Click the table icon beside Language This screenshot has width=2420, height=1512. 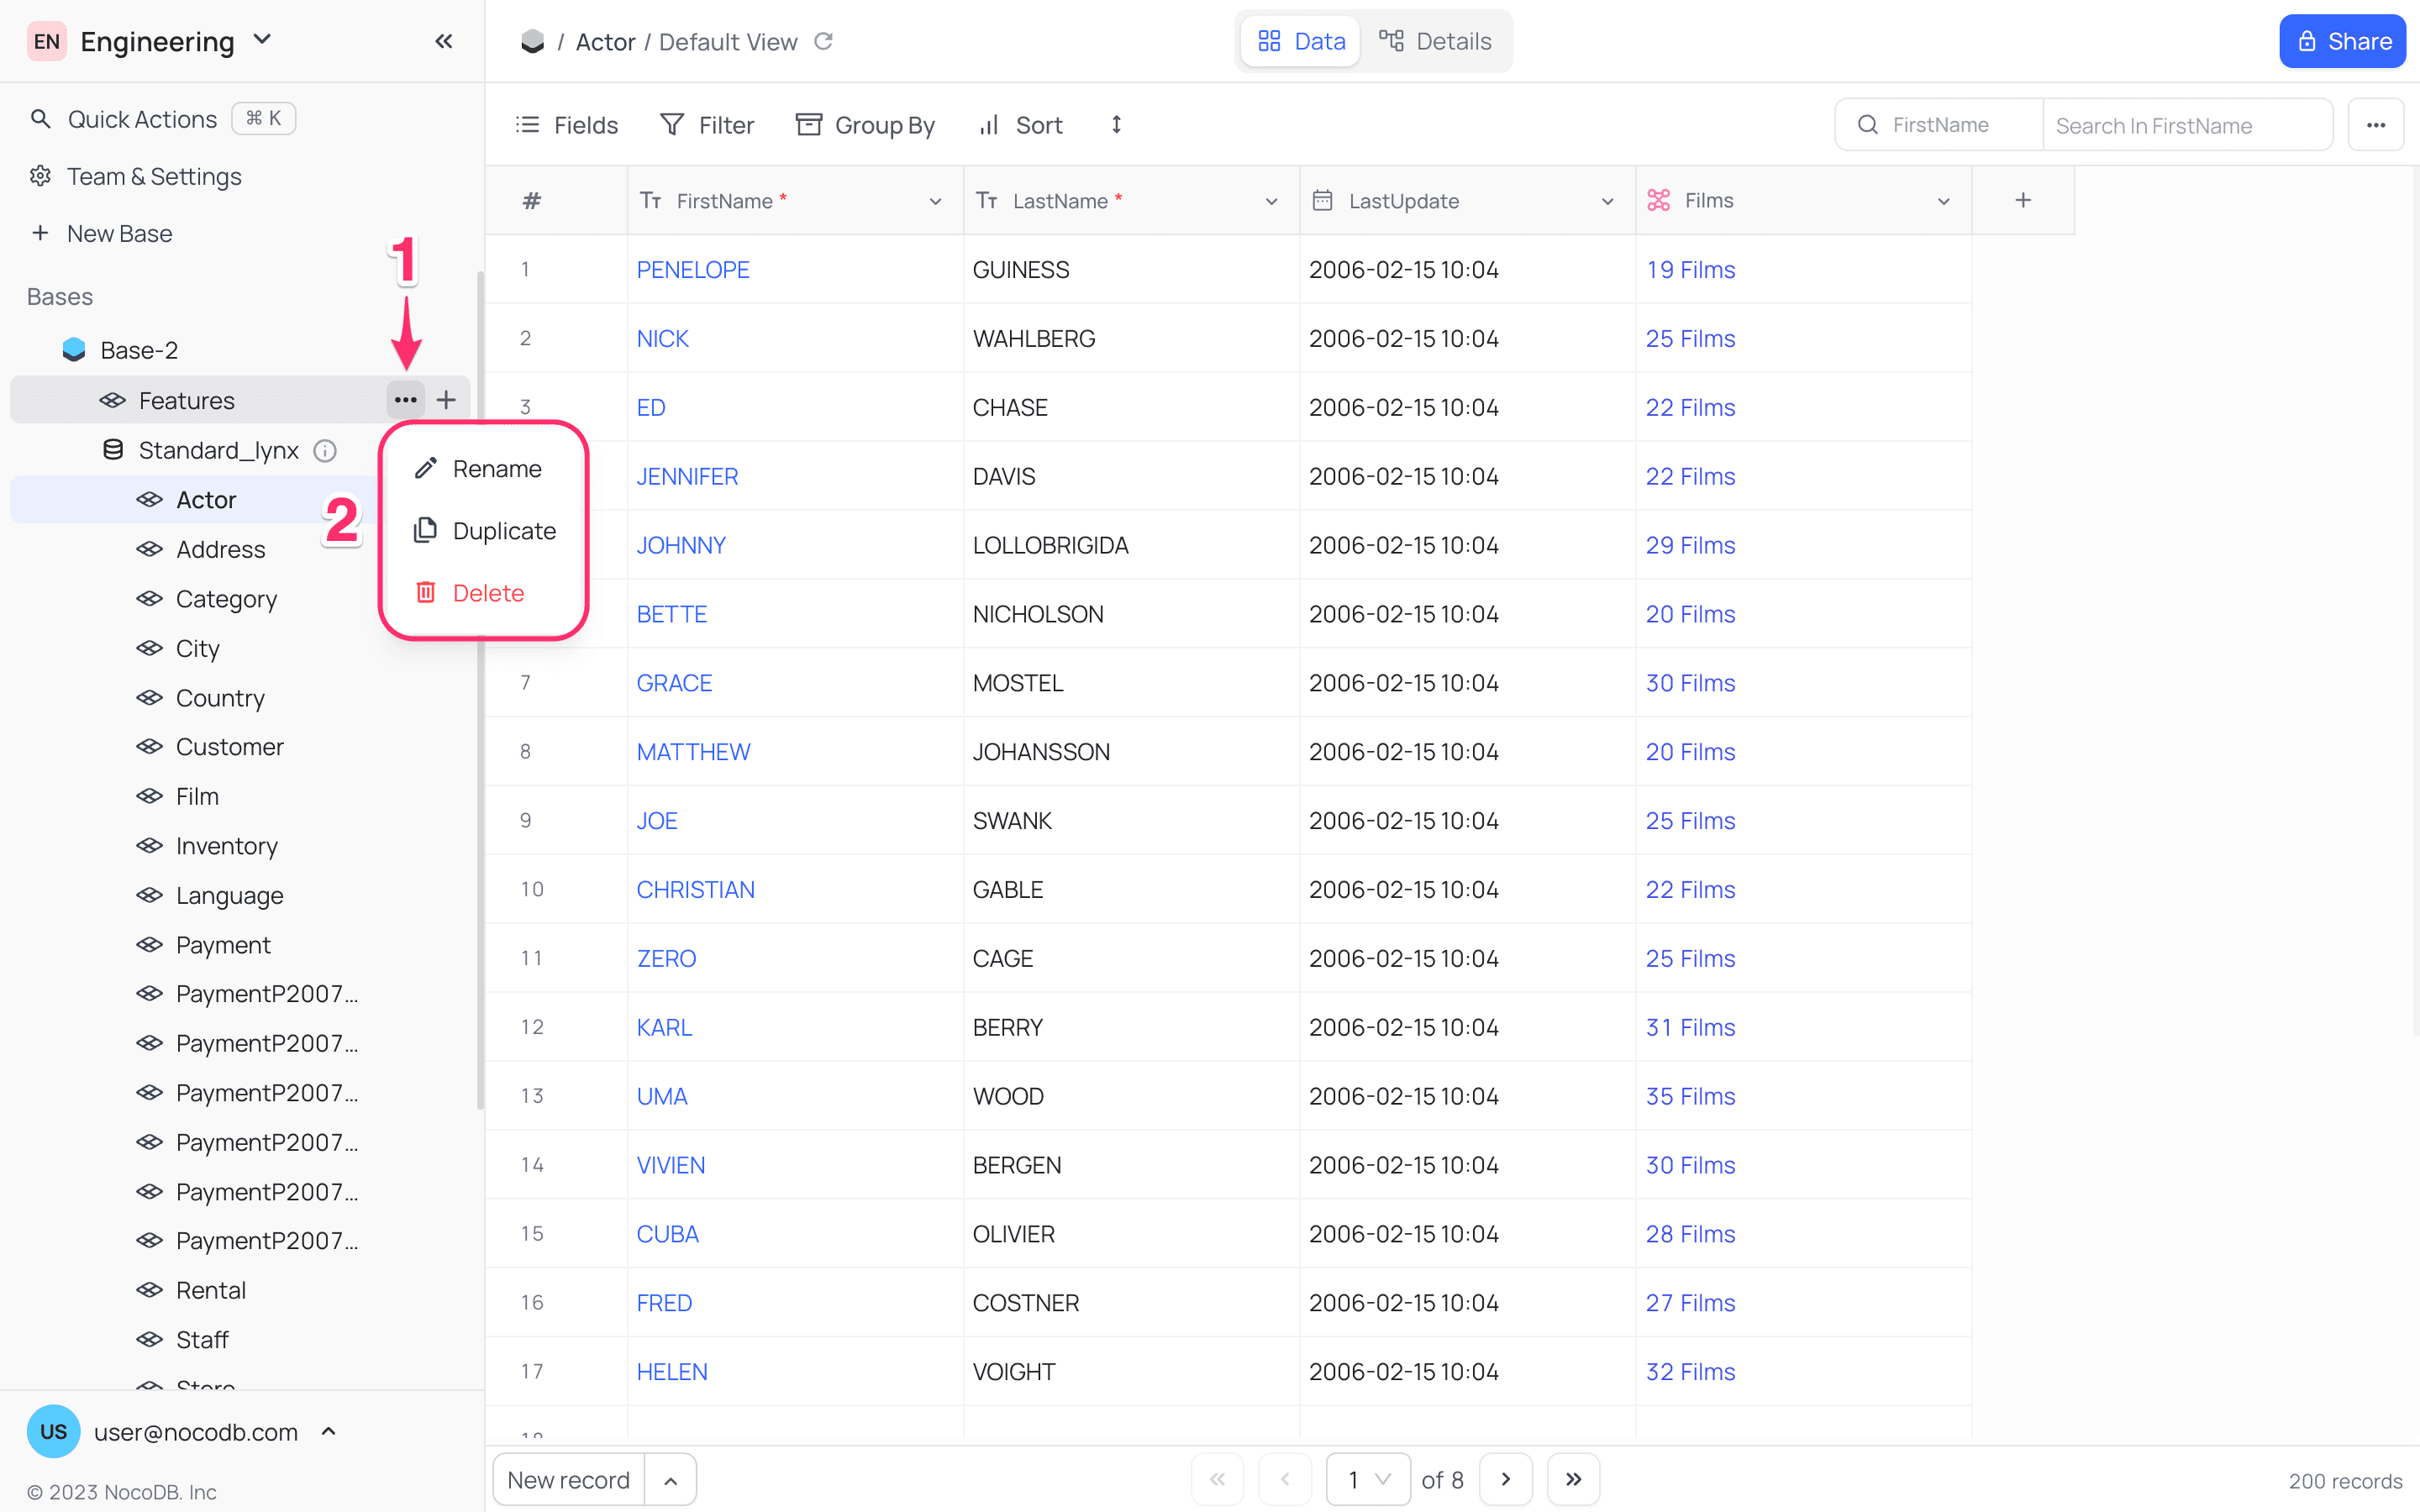149,895
